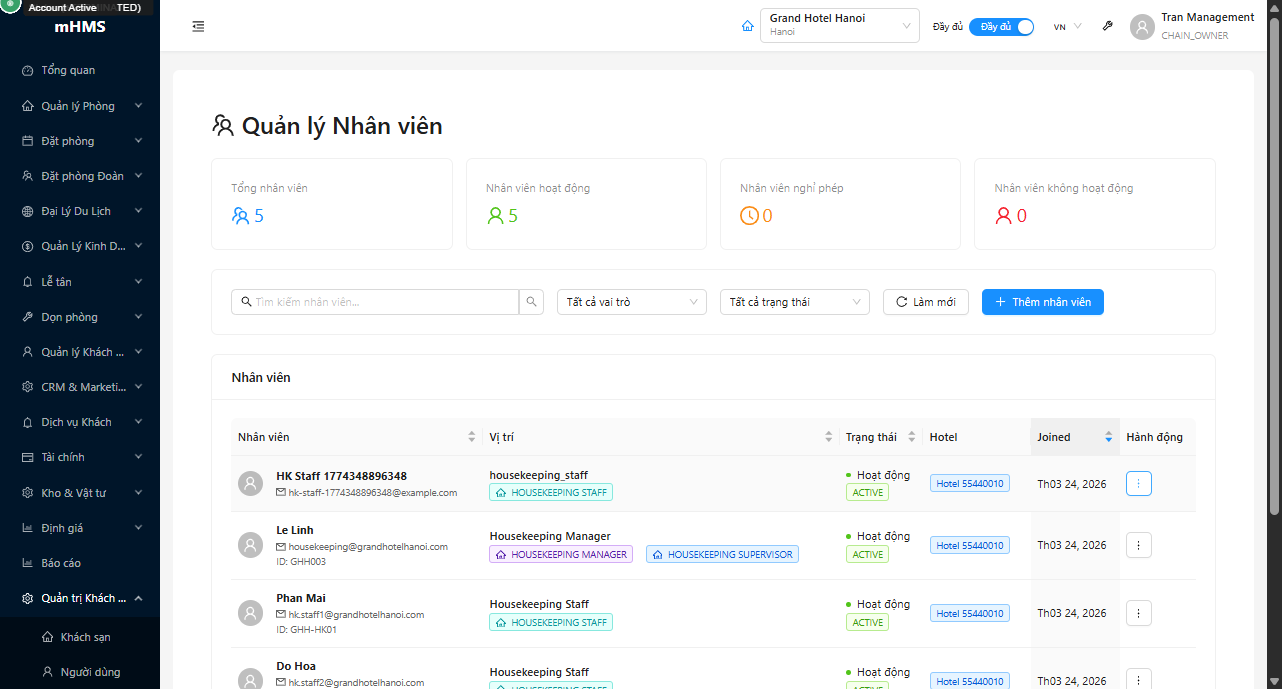Click the wrench tool icon in header
Viewport: 1282px width, 689px height.
1107,27
